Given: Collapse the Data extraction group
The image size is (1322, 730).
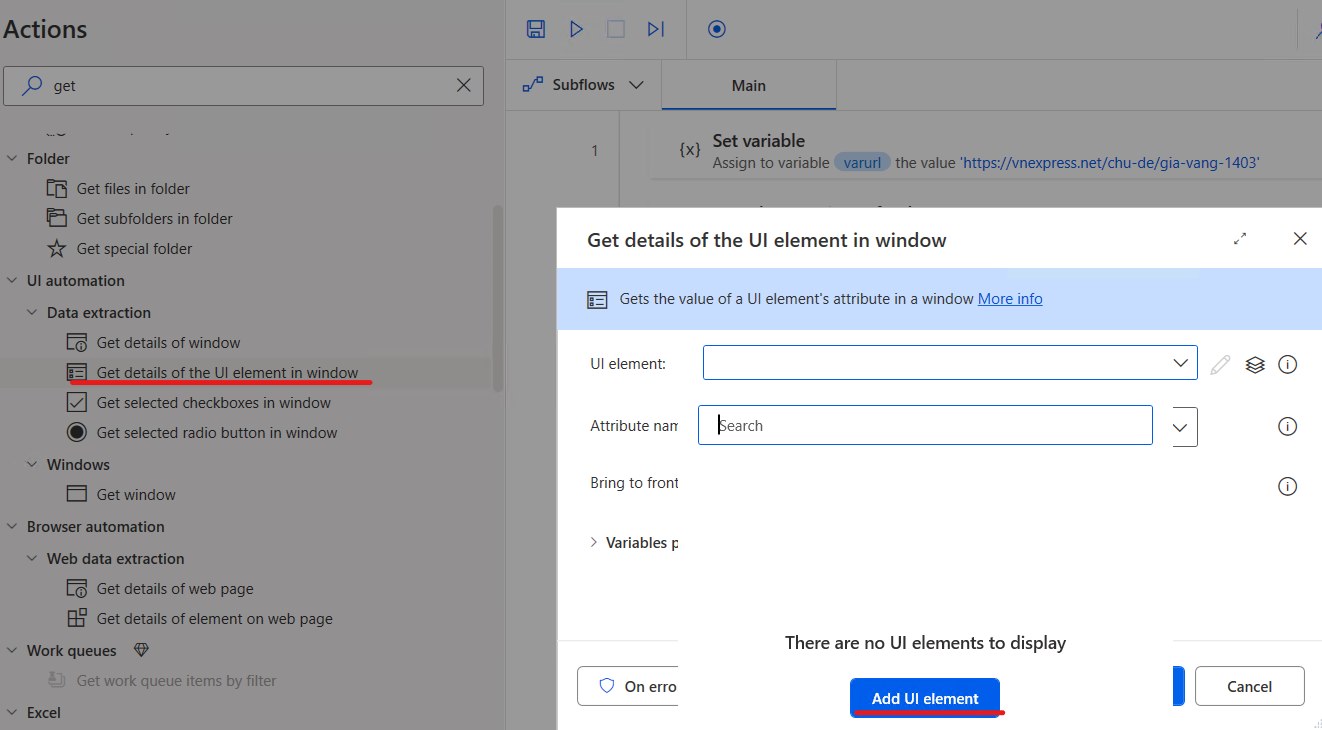Looking at the screenshot, I should [33, 312].
